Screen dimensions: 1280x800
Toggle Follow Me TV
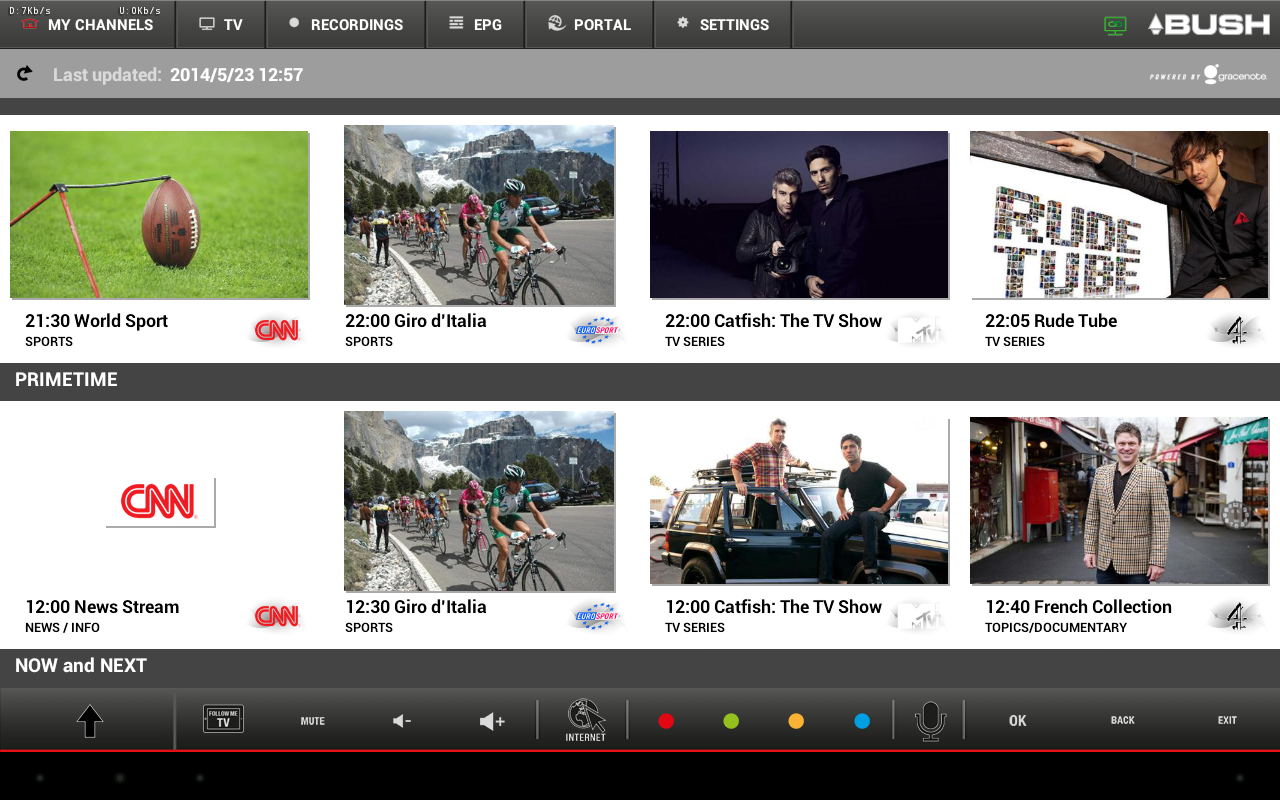pos(223,719)
